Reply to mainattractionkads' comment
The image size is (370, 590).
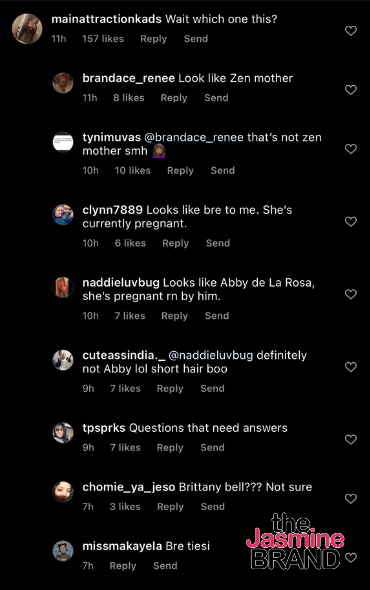[154, 39]
